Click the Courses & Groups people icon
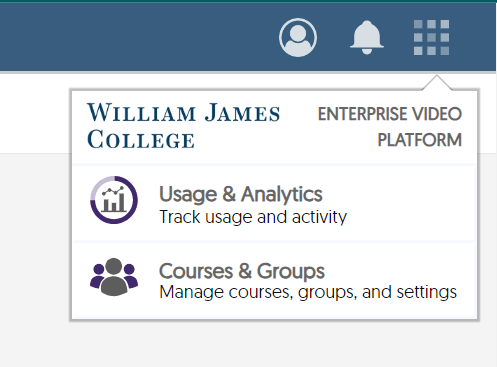 tap(114, 277)
